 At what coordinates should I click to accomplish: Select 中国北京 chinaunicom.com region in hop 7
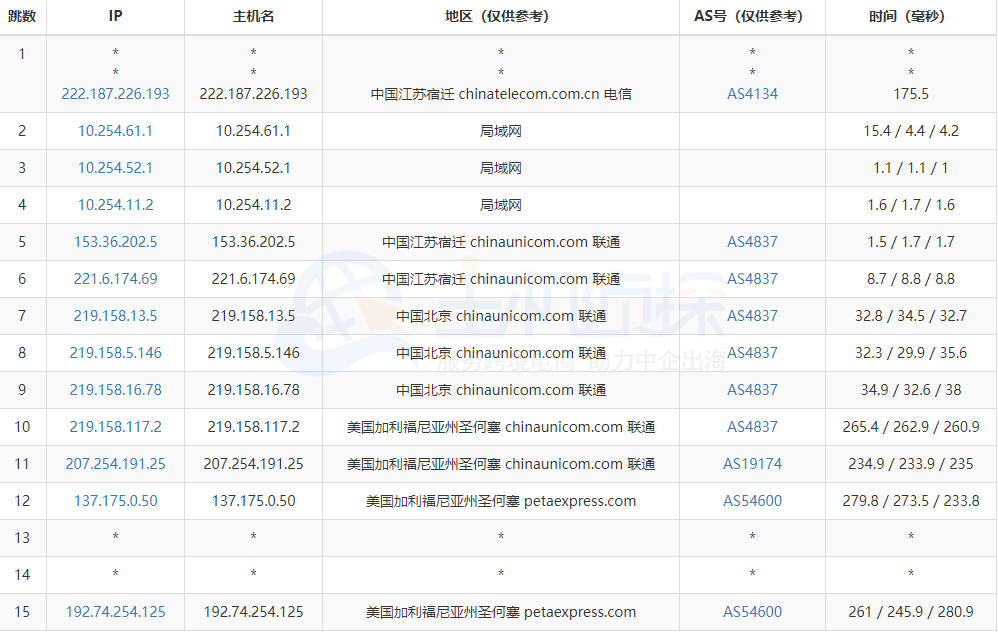(501, 316)
